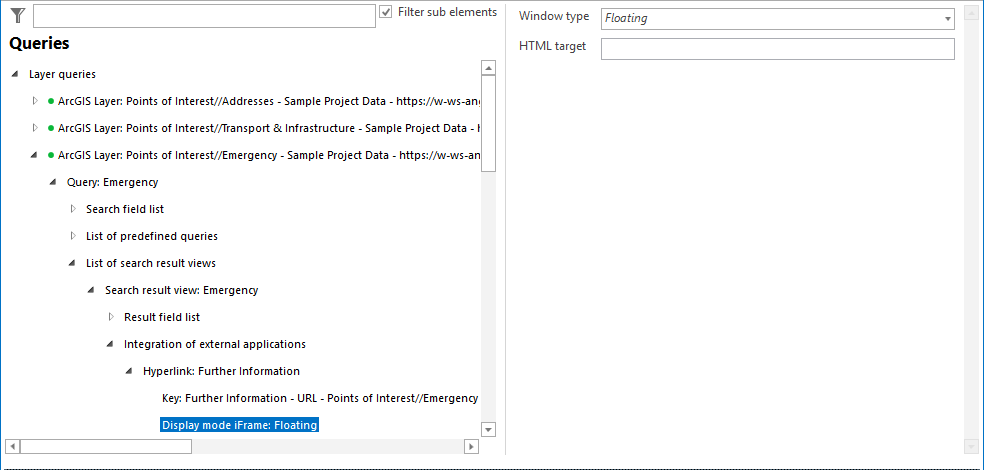Select the Addresses ArcGIS layer row
This screenshot has width=984, height=470.
pos(269,100)
